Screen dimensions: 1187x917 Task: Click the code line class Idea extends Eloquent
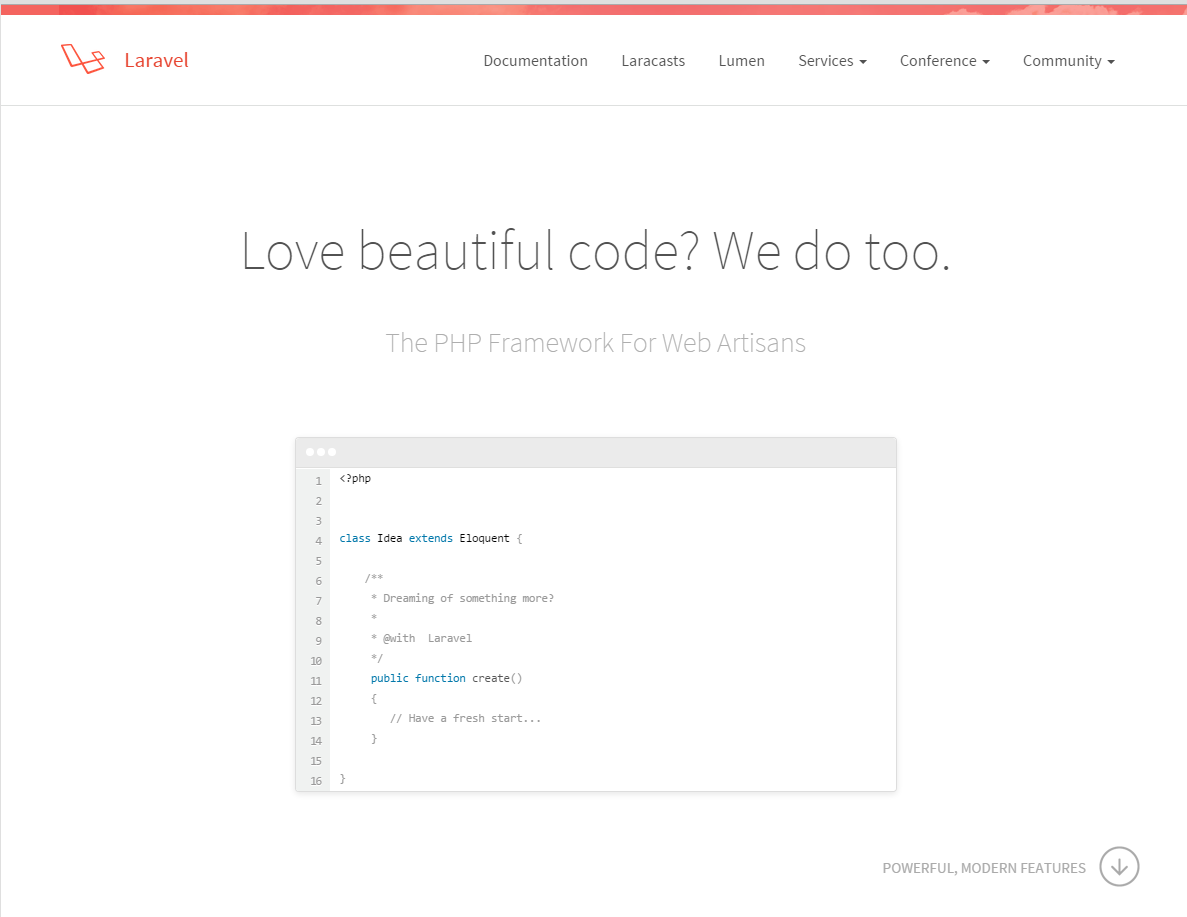(x=431, y=538)
